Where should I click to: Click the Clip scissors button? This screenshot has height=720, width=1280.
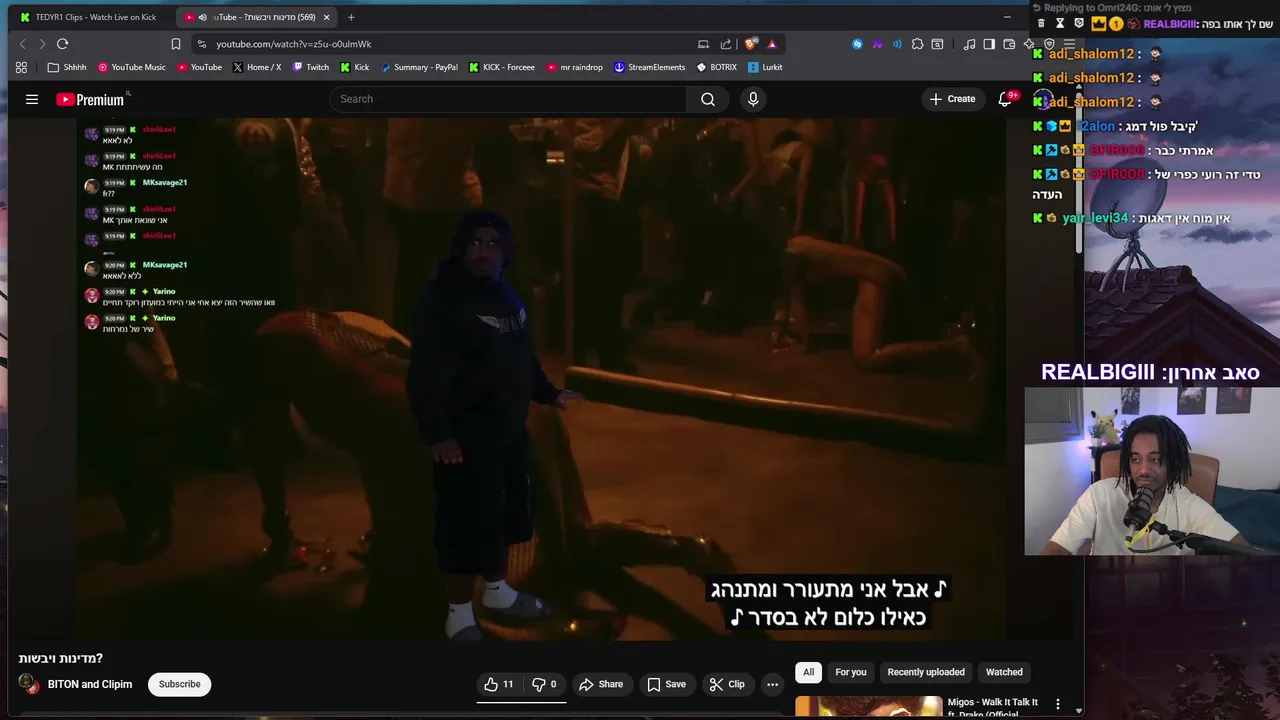[x=727, y=684]
